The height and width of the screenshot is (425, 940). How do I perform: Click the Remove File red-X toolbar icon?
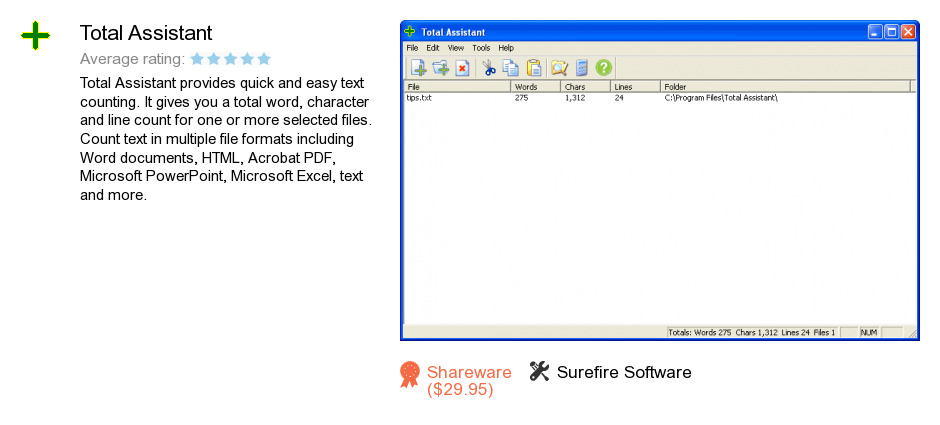pos(462,68)
